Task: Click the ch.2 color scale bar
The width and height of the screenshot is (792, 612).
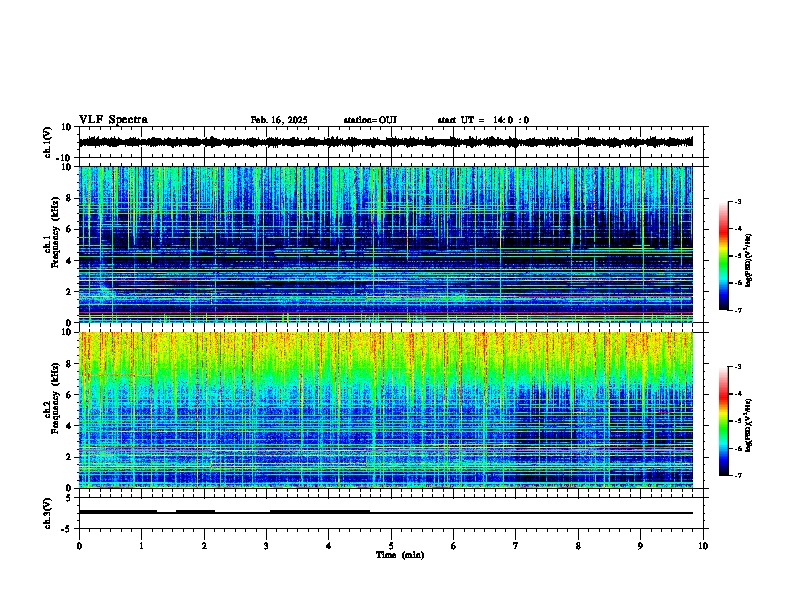Action: tap(724, 421)
